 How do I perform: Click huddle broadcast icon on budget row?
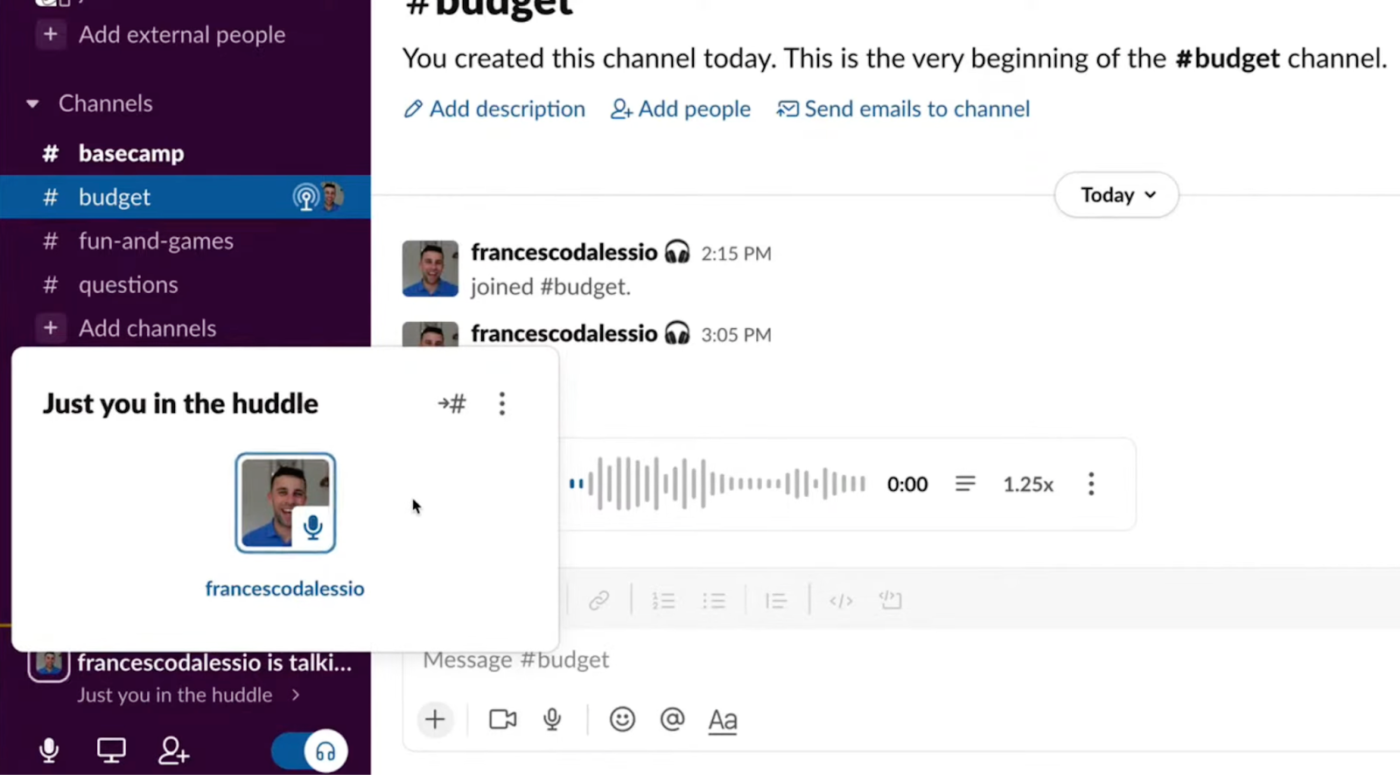click(306, 197)
